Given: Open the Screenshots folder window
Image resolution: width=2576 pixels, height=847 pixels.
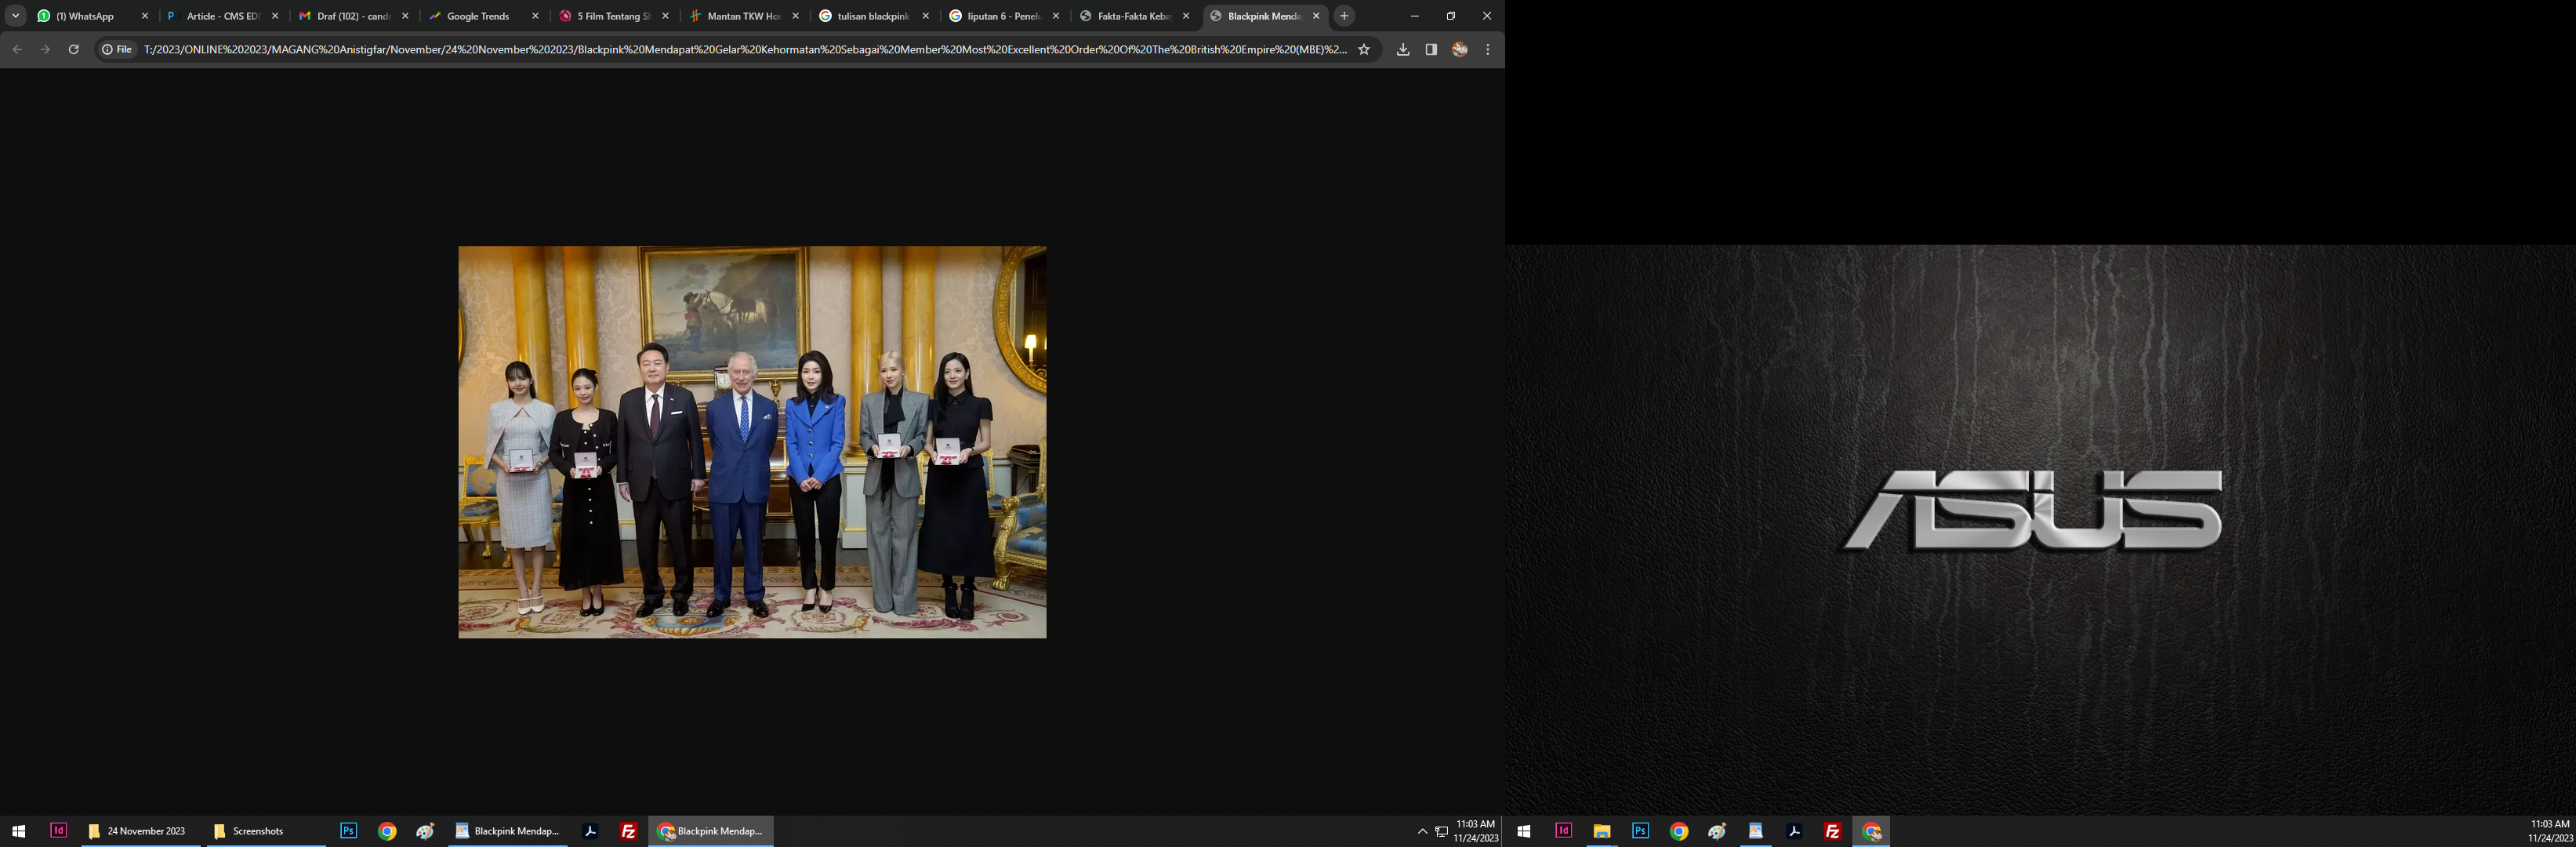Looking at the screenshot, I should click(x=266, y=831).
